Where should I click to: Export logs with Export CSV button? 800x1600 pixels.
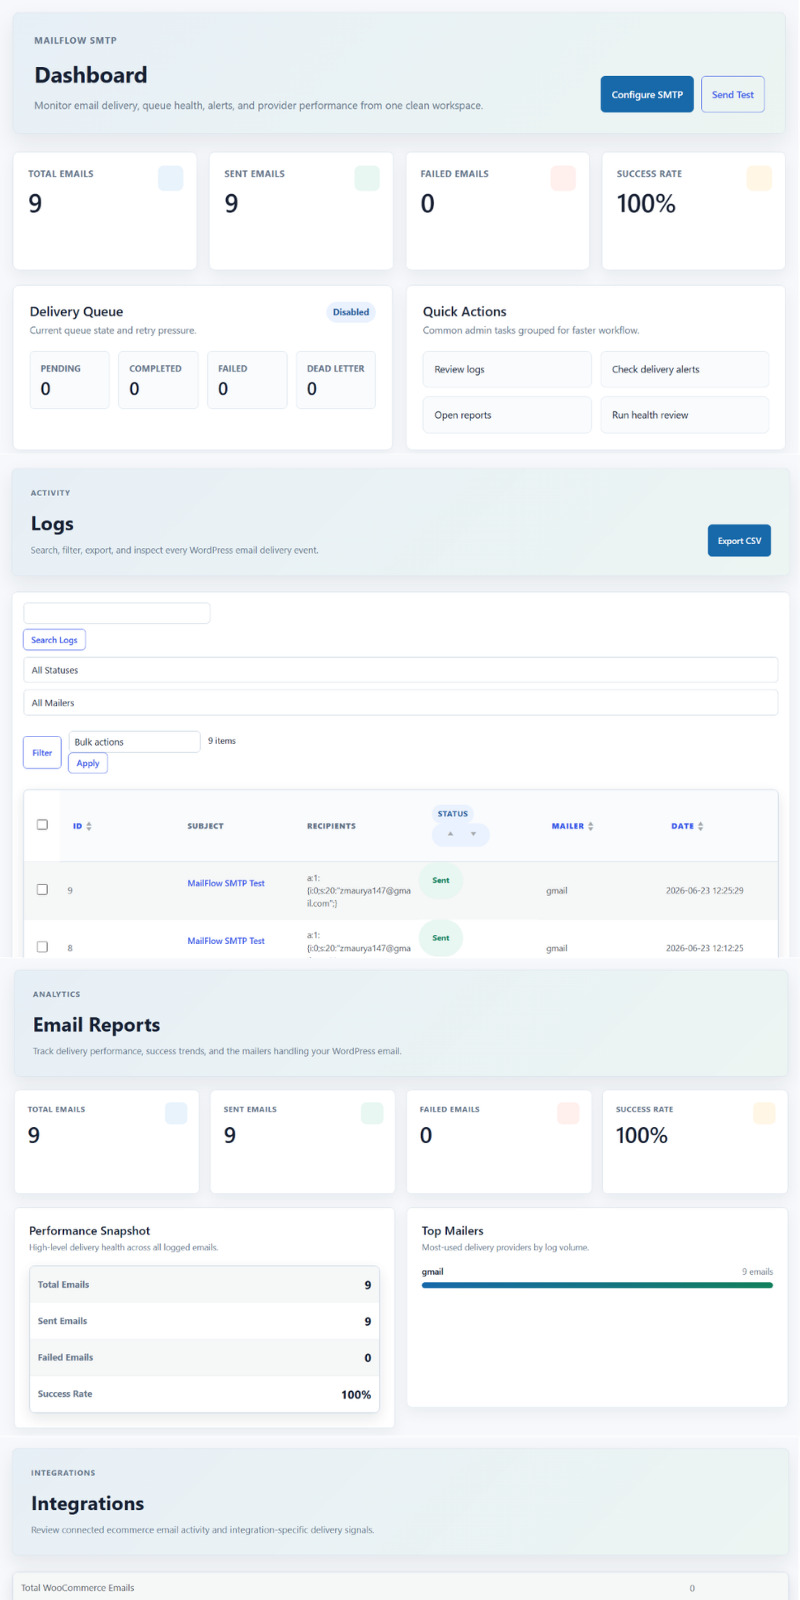(x=739, y=540)
